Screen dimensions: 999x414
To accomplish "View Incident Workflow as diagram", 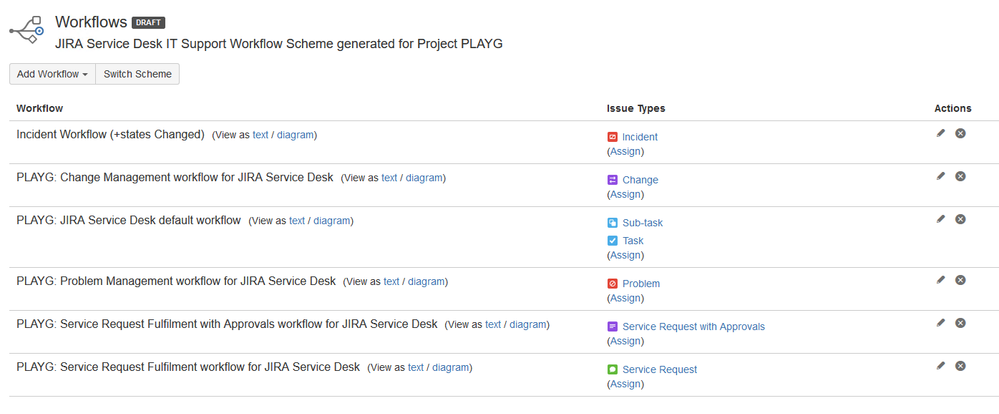I will (x=295, y=135).
